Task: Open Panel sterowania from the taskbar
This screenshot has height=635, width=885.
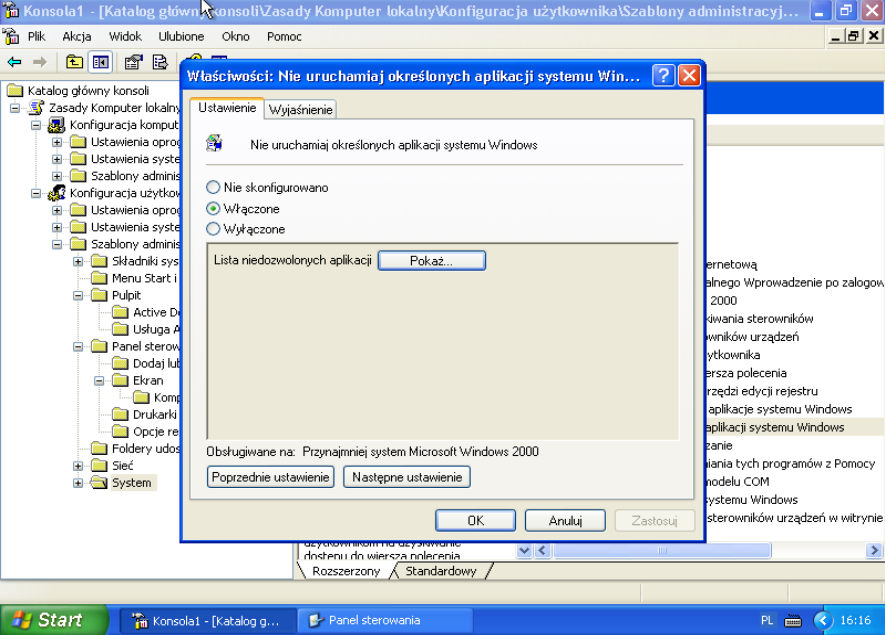Action: [x=385, y=620]
